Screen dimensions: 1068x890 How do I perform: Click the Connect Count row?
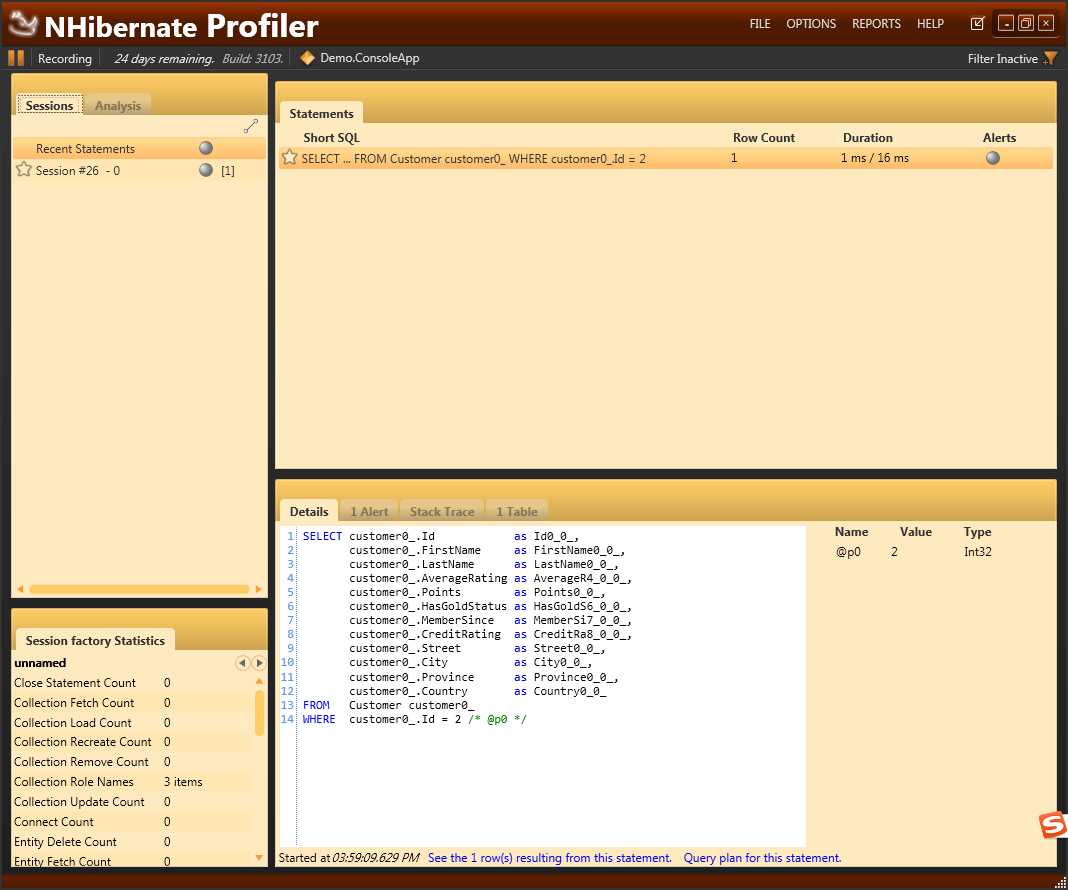(x=133, y=821)
